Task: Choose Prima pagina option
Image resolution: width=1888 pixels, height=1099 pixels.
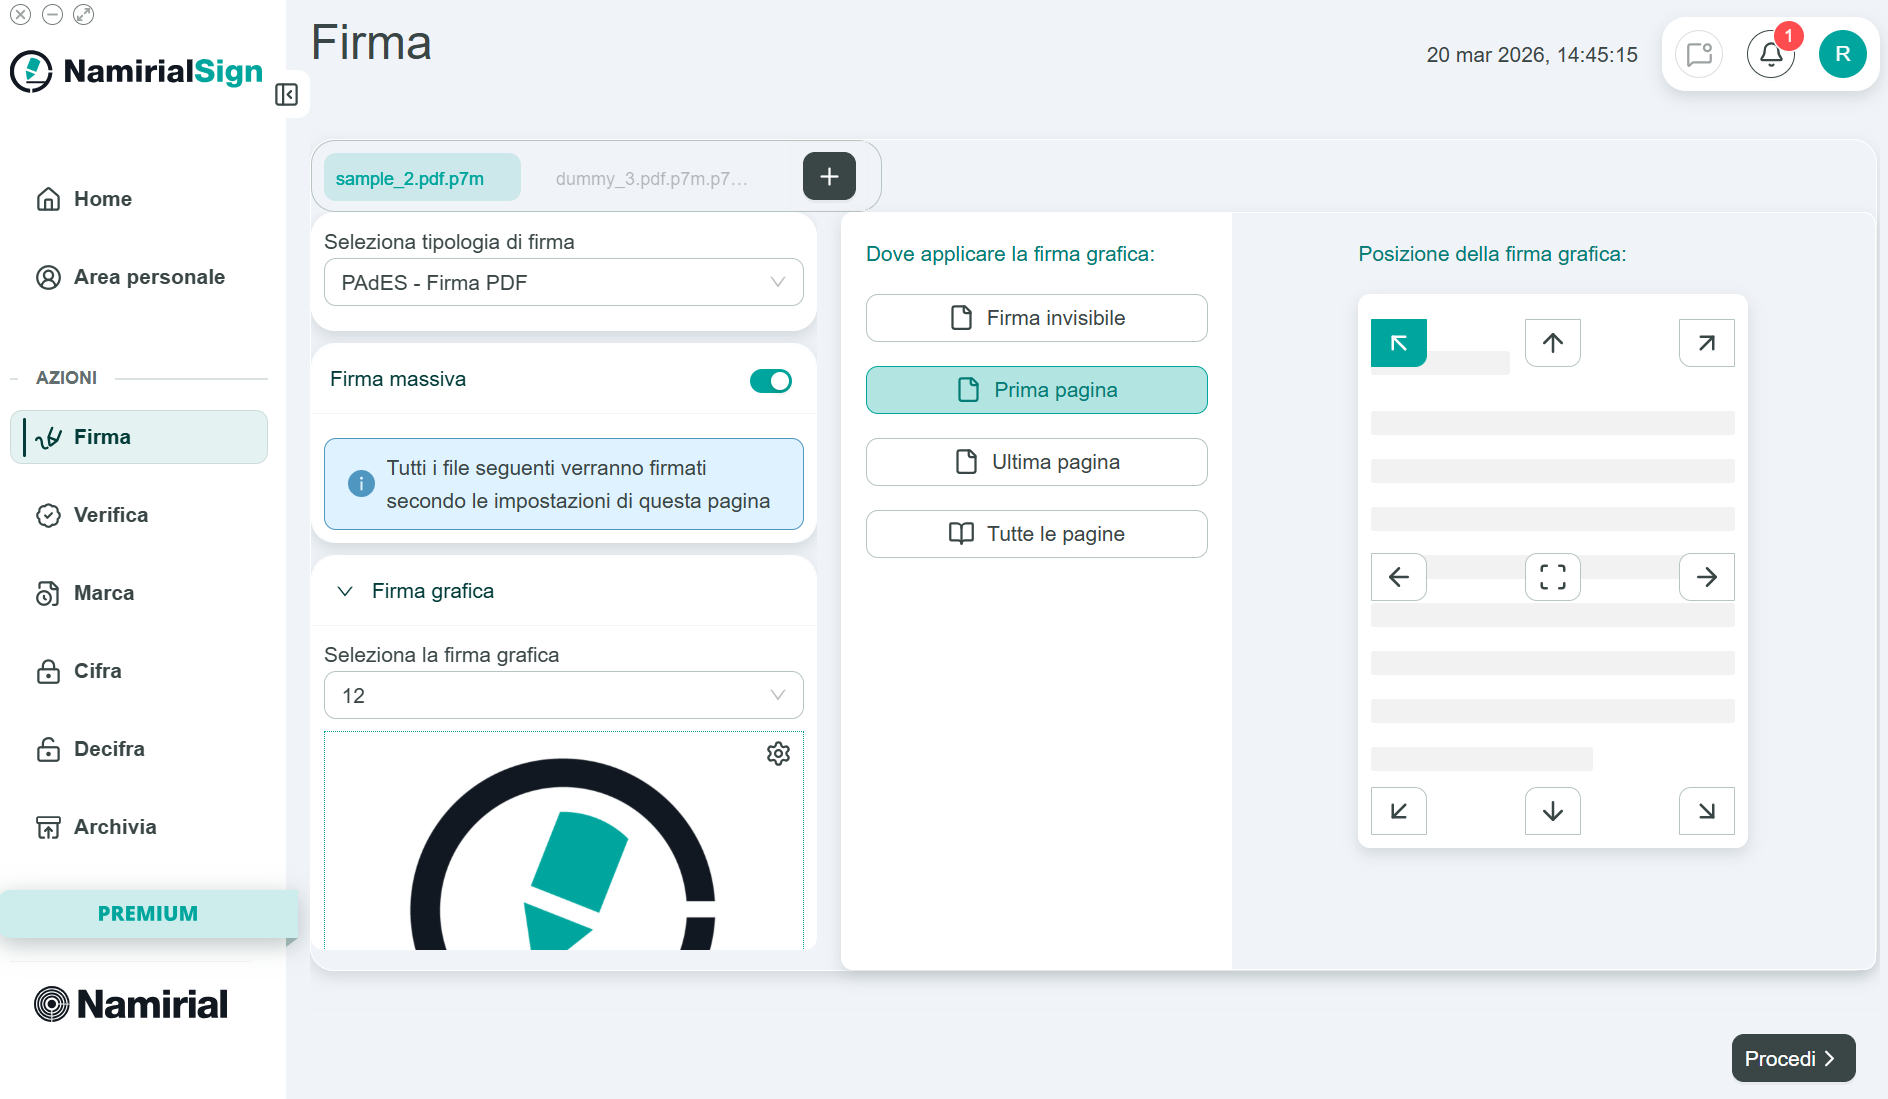Action: click(x=1037, y=390)
